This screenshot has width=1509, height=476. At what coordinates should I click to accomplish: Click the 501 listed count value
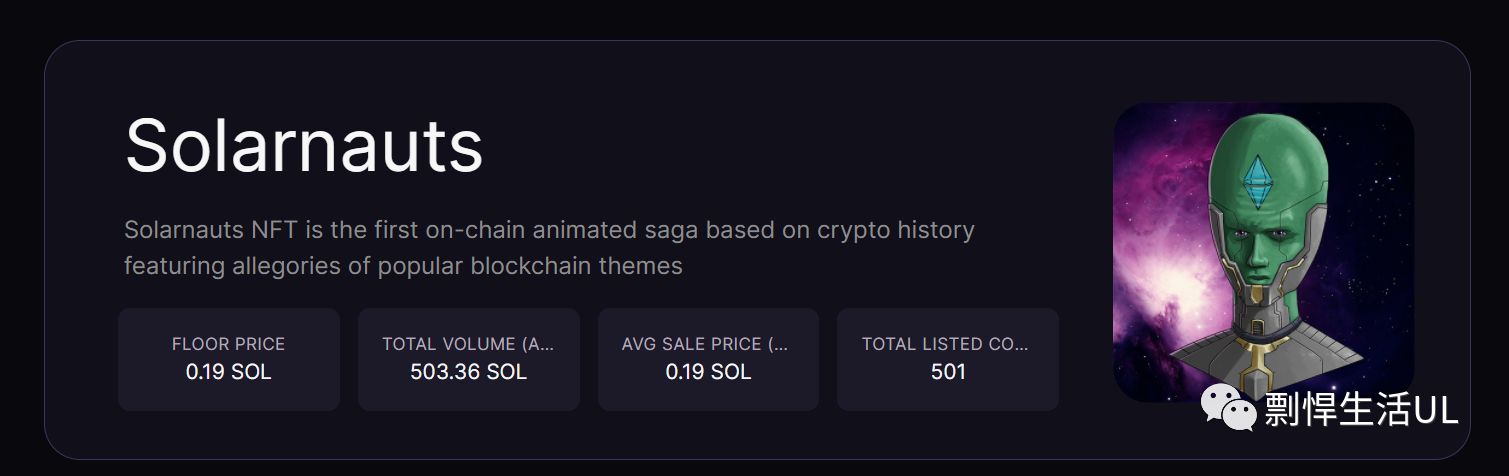coord(948,372)
